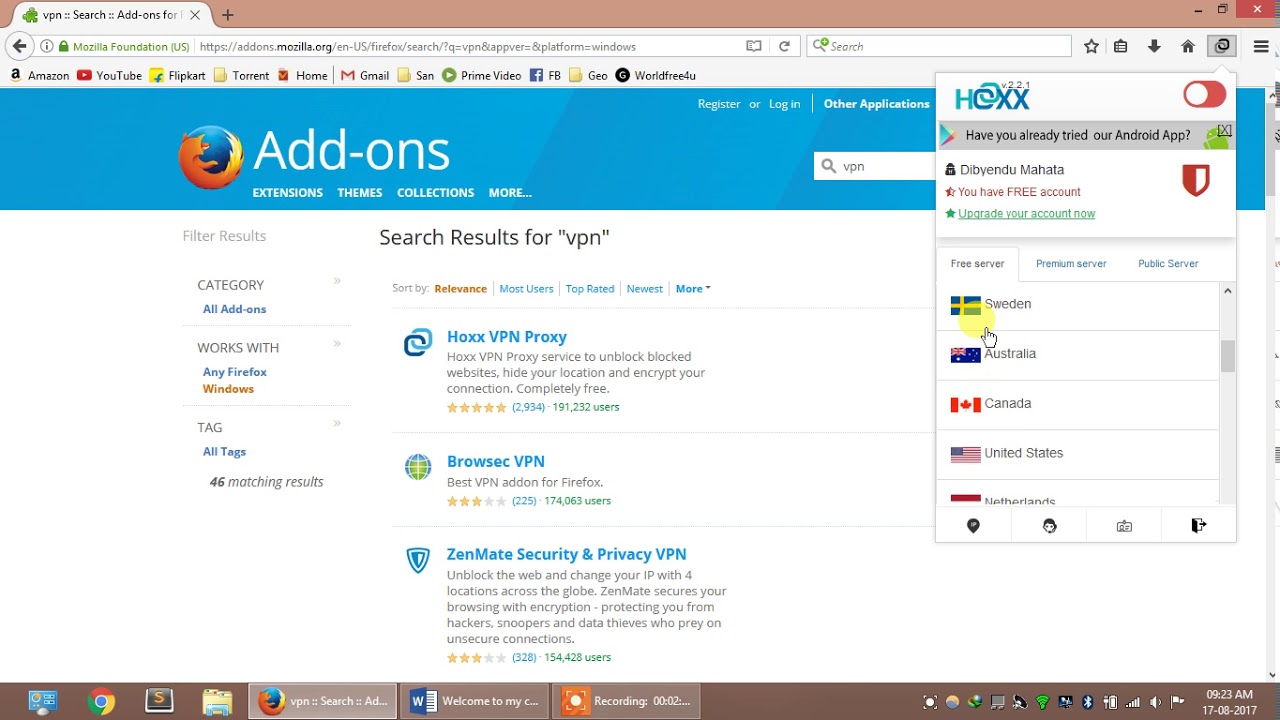Sort results by Top Rated
The height and width of the screenshot is (720, 1280).
pyautogui.click(x=590, y=289)
